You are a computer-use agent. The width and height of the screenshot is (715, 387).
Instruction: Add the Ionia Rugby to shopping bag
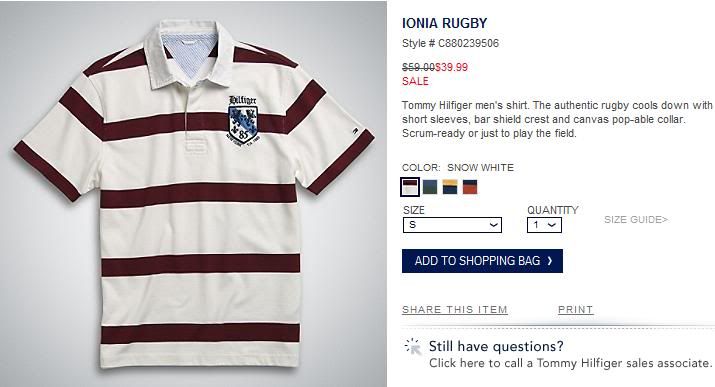click(x=482, y=261)
